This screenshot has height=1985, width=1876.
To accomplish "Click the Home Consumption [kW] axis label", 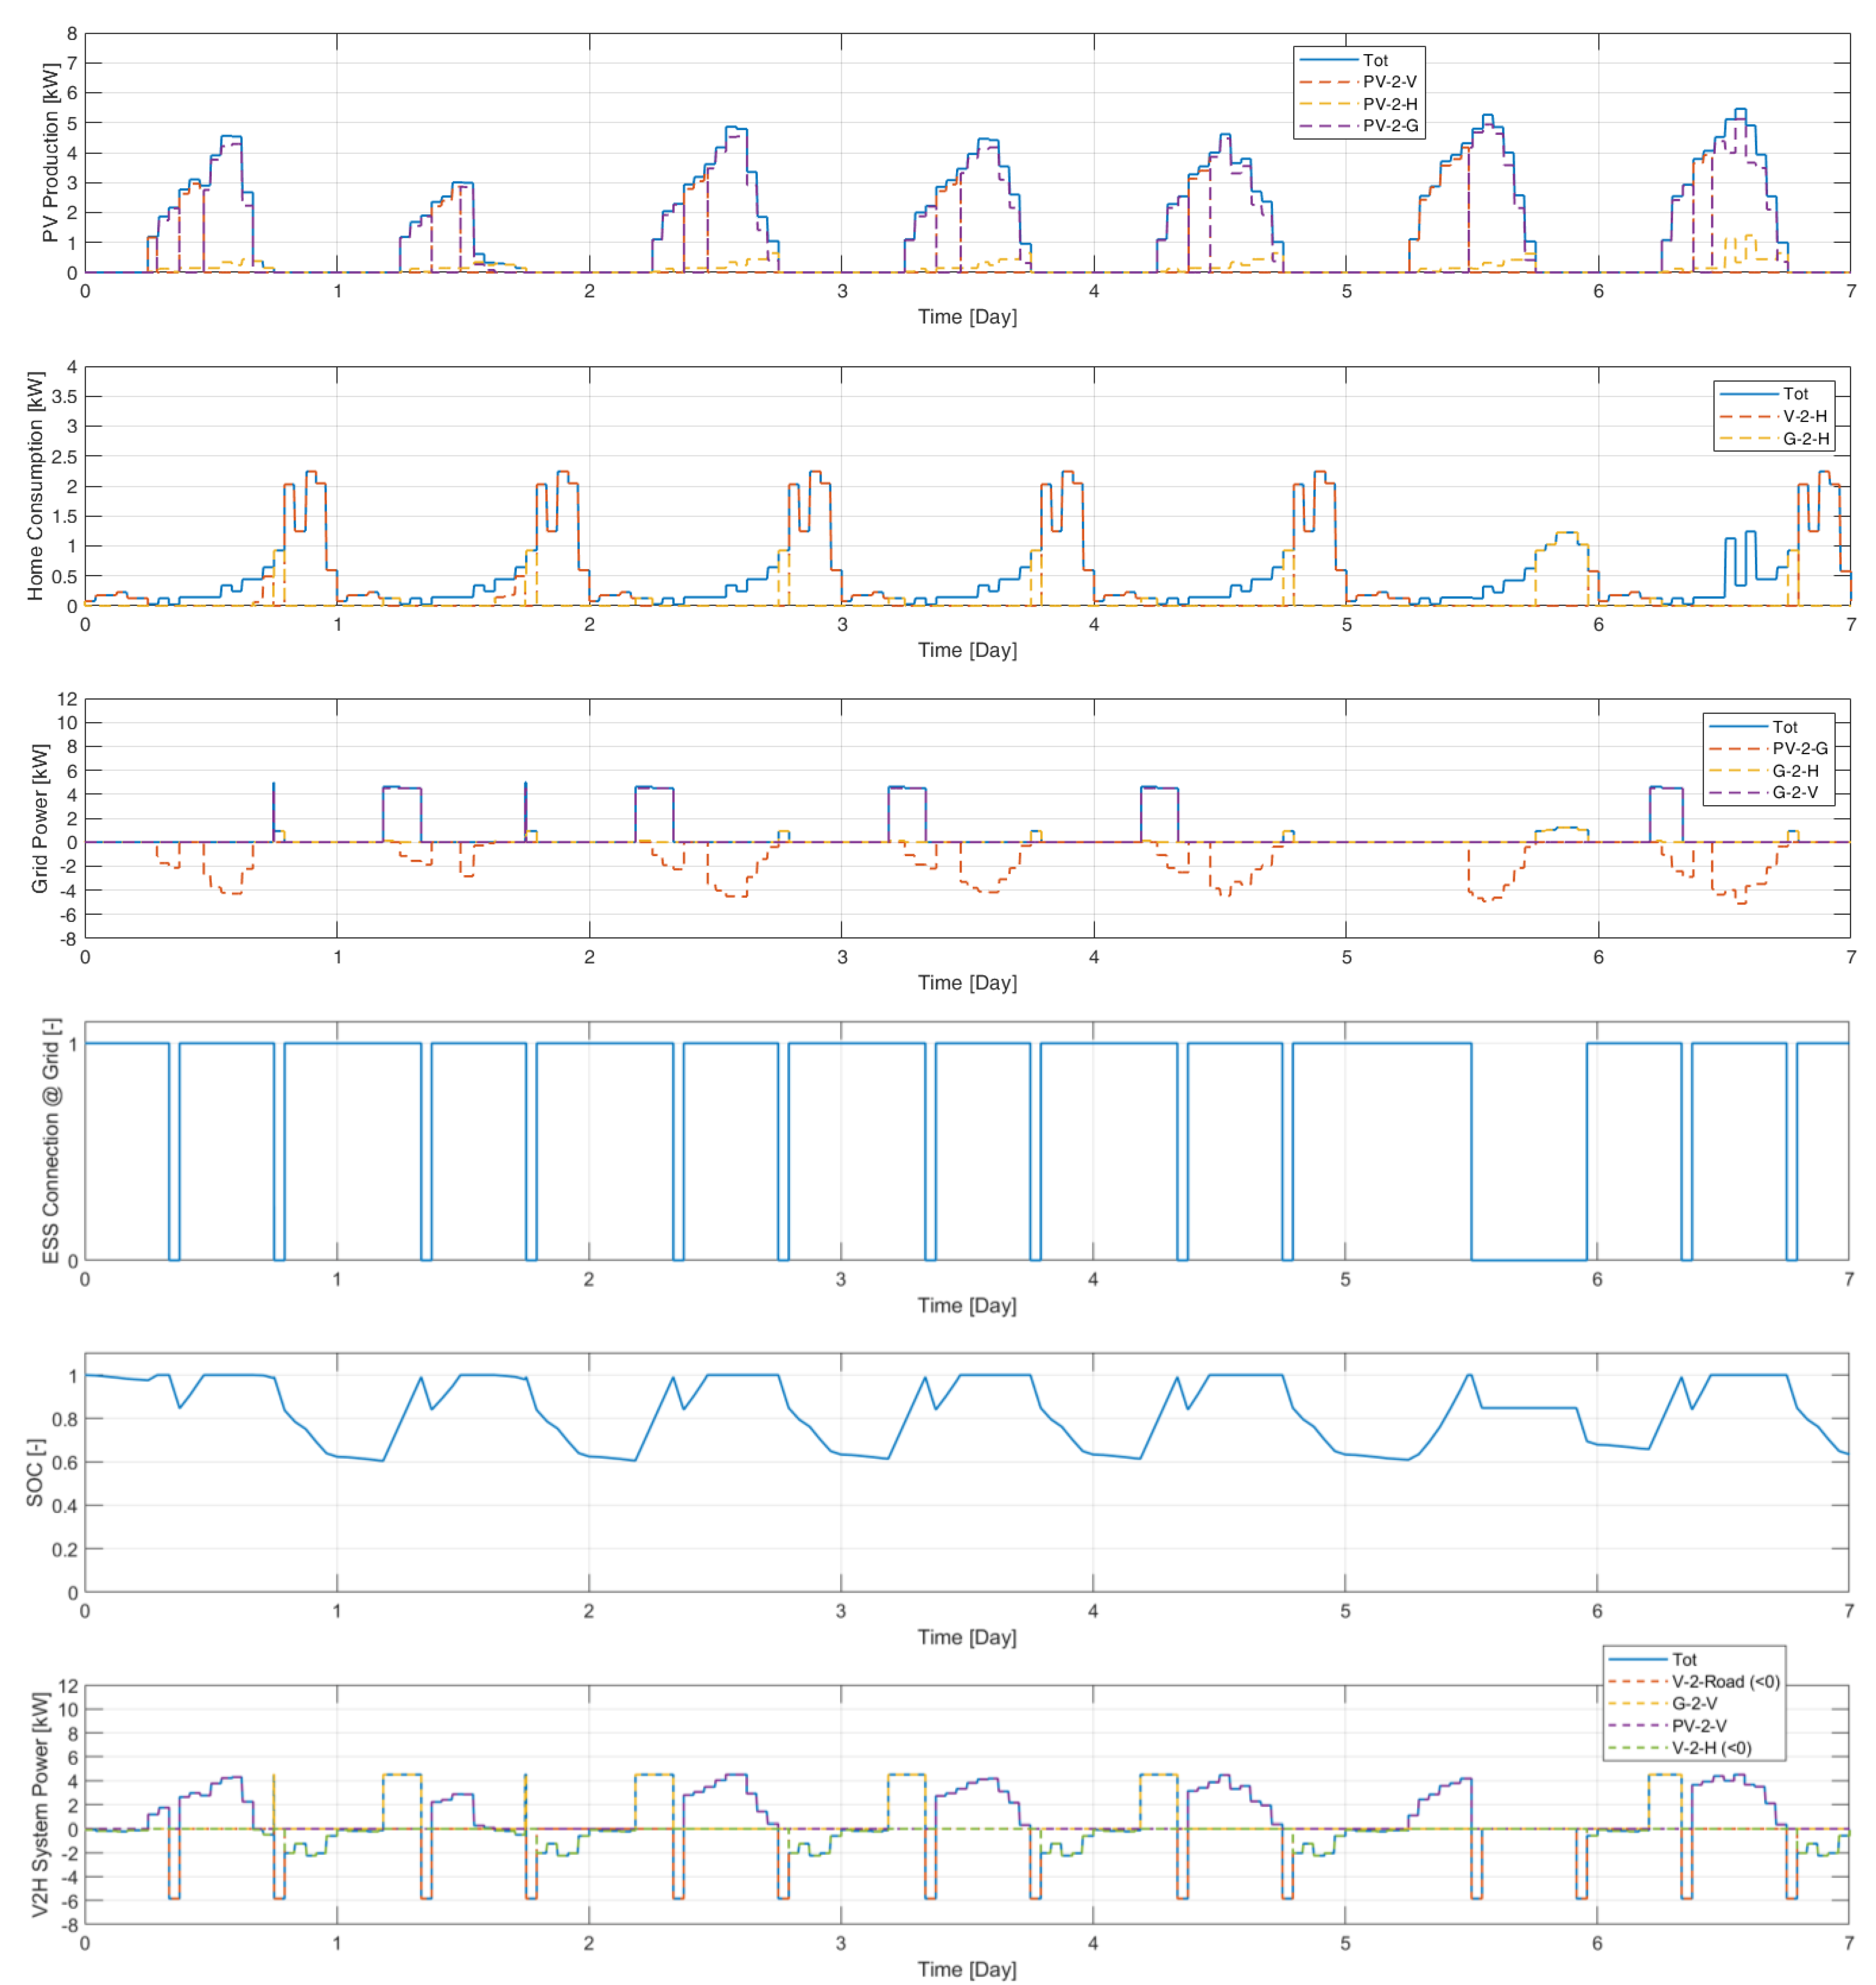I will (x=35, y=486).
